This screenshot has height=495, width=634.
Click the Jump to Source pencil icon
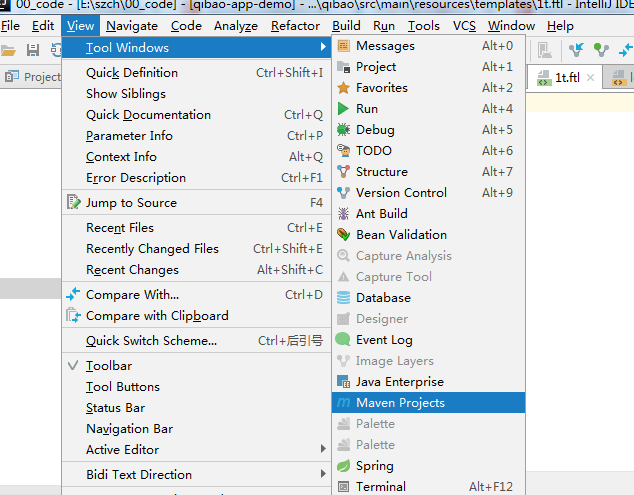(x=74, y=202)
